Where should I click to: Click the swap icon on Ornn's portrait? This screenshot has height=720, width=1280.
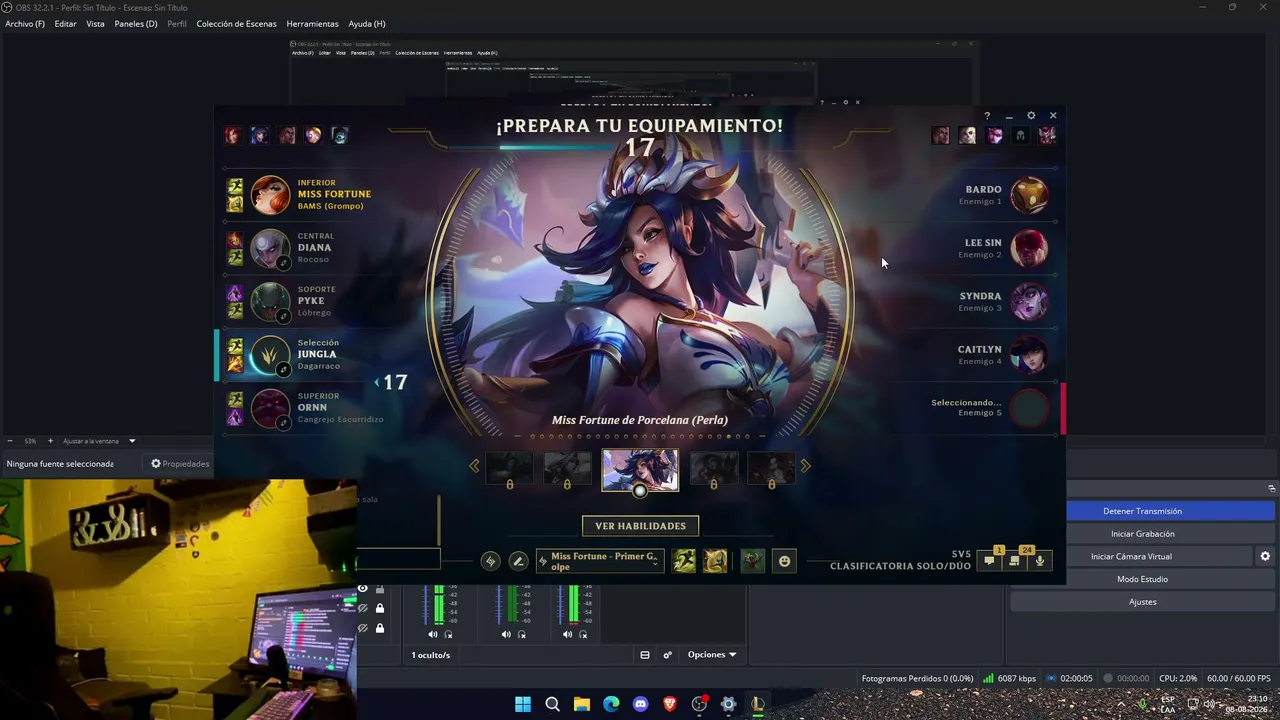click(284, 423)
